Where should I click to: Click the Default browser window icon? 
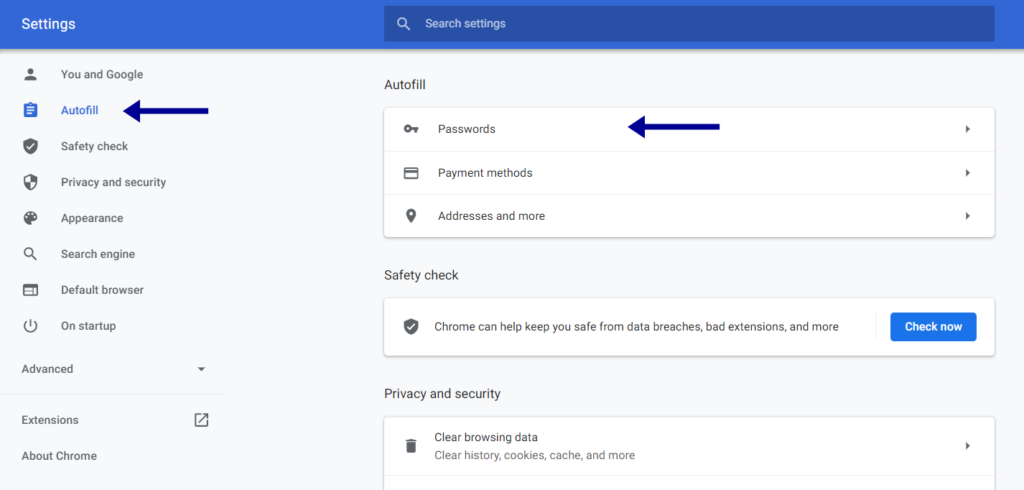coord(30,290)
